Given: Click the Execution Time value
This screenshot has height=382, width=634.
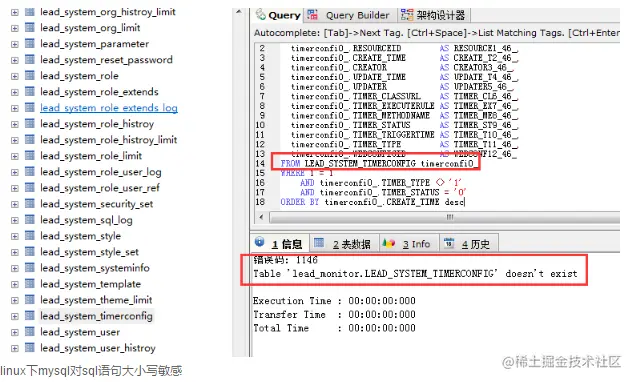Looking at the screenshot, I should [x=382, y=301].
